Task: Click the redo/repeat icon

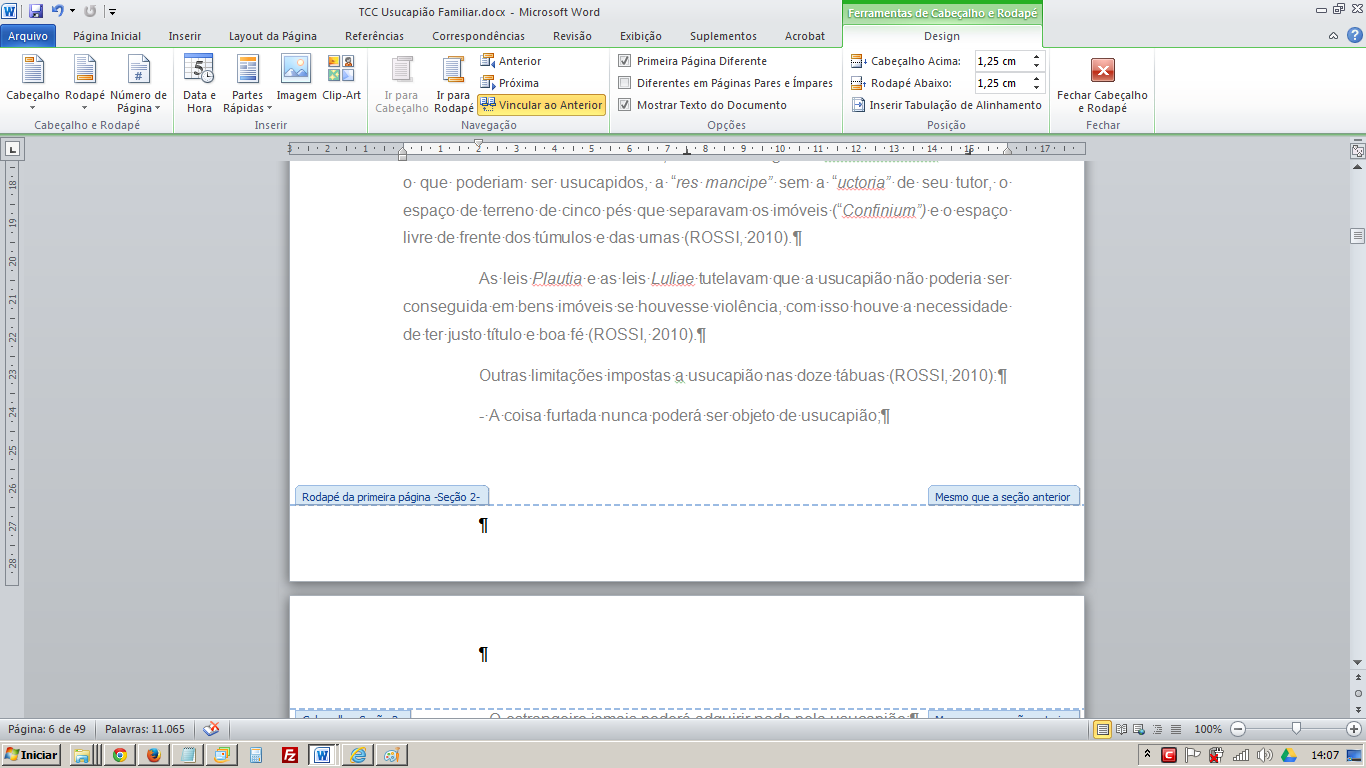Action: tap(90, 11)
